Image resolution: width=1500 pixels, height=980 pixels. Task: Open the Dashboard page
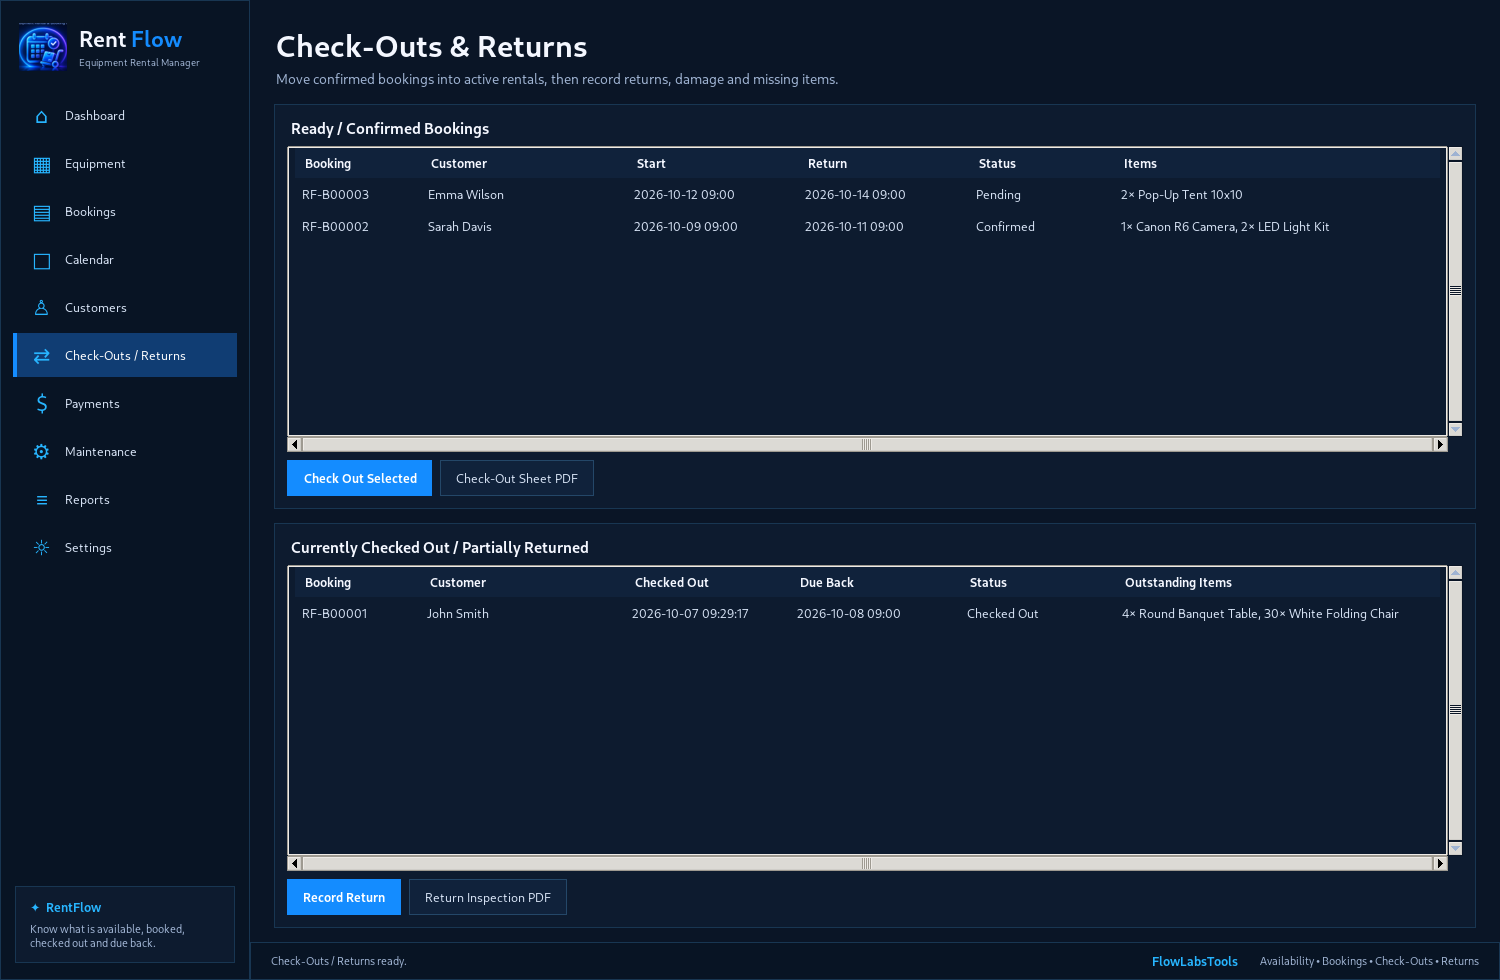coord(125,116)
